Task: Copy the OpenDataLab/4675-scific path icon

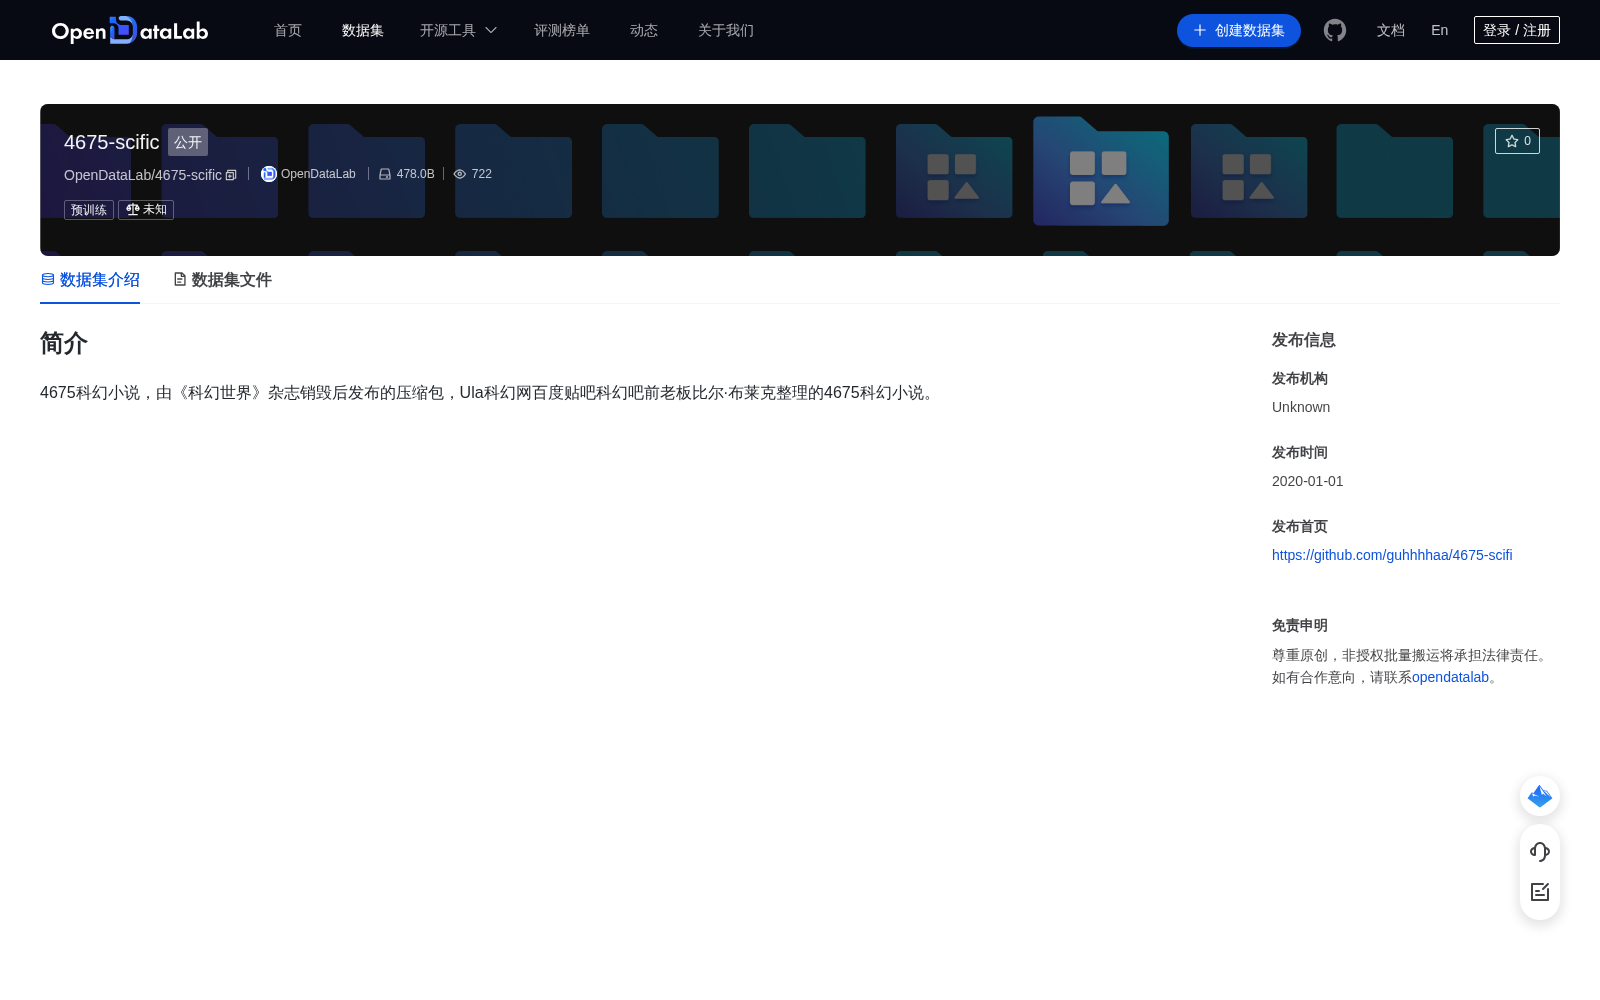Action: pos(231,175)
